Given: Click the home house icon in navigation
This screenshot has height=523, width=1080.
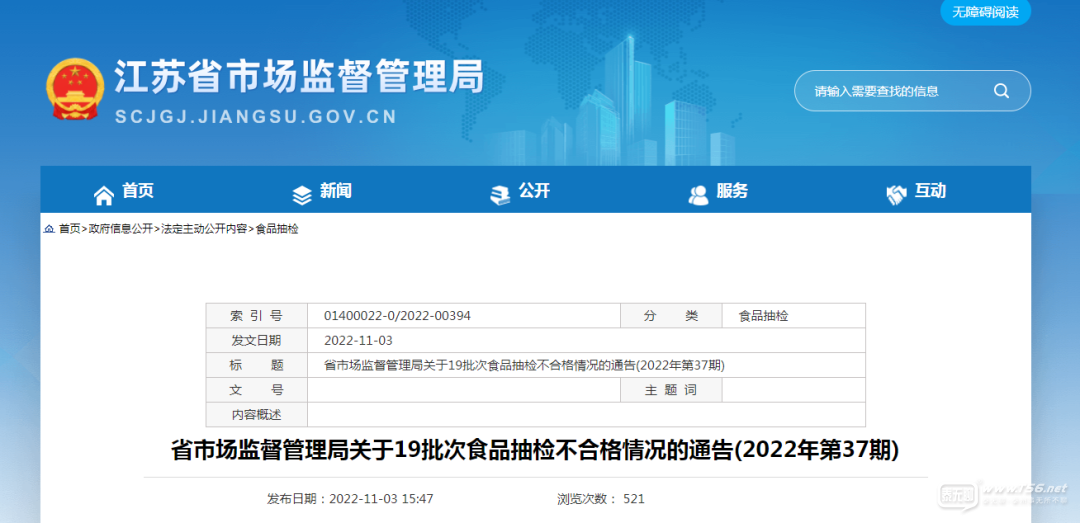Looking at the screenshot, I should point(103,193).
